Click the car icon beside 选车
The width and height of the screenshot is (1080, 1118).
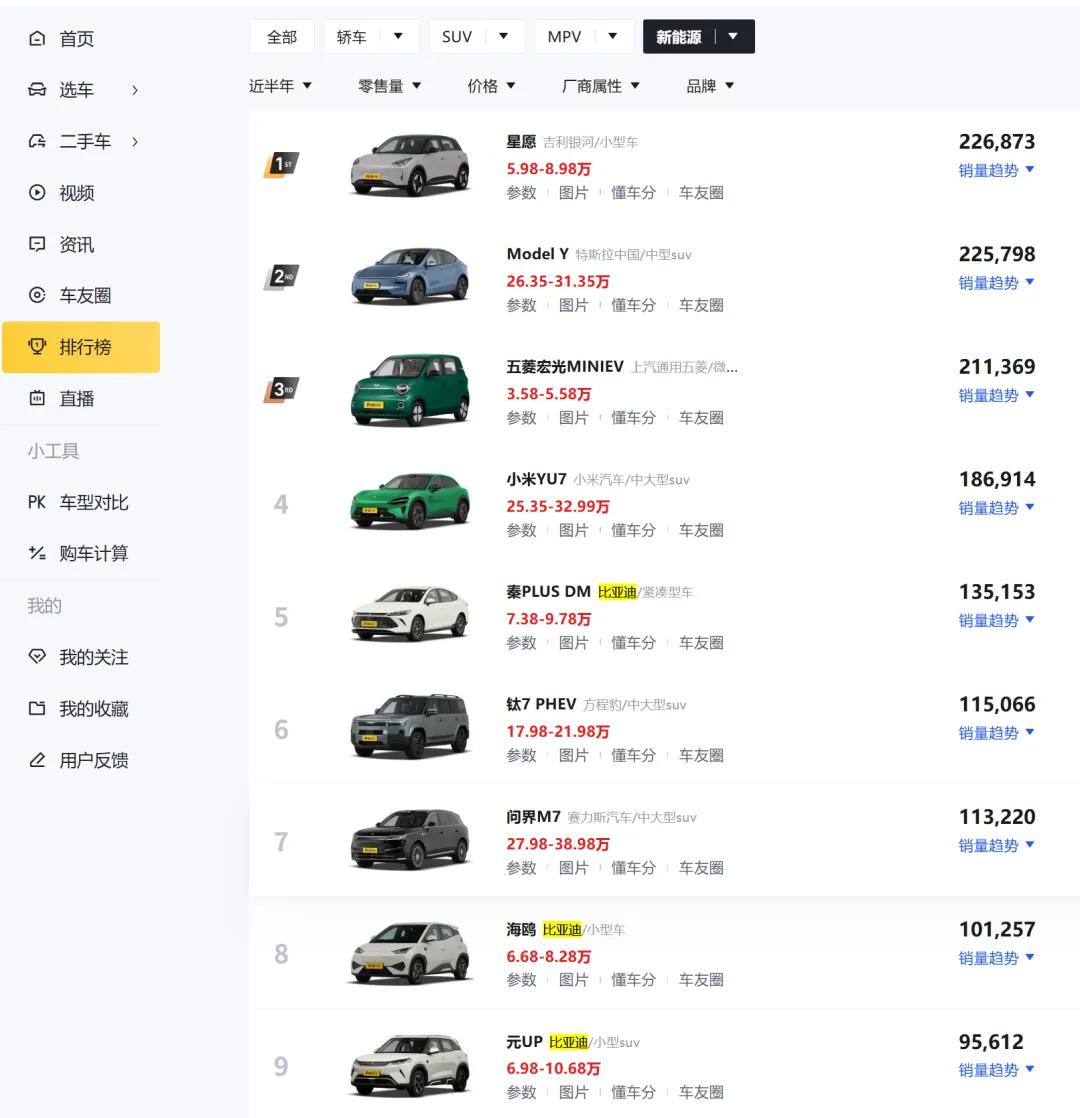click(x=37, y=90)
